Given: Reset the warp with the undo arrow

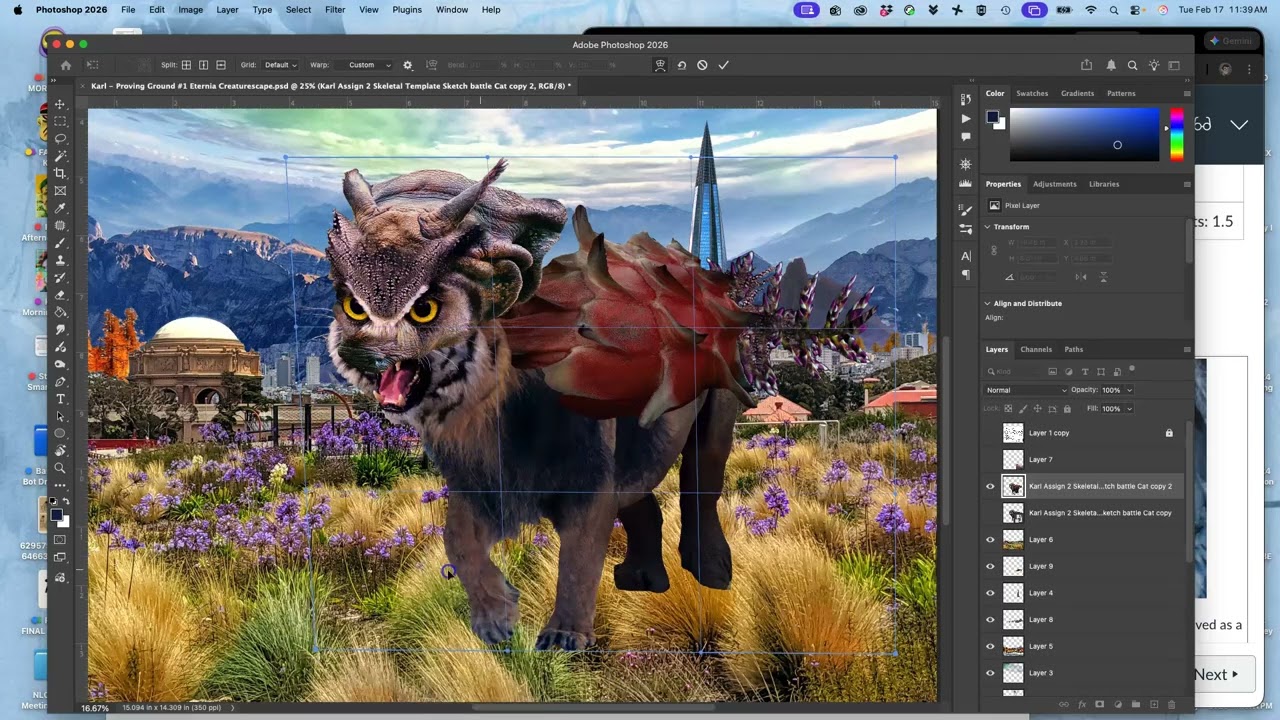Looking at the screenshot, I should click(x=681, y=65).
